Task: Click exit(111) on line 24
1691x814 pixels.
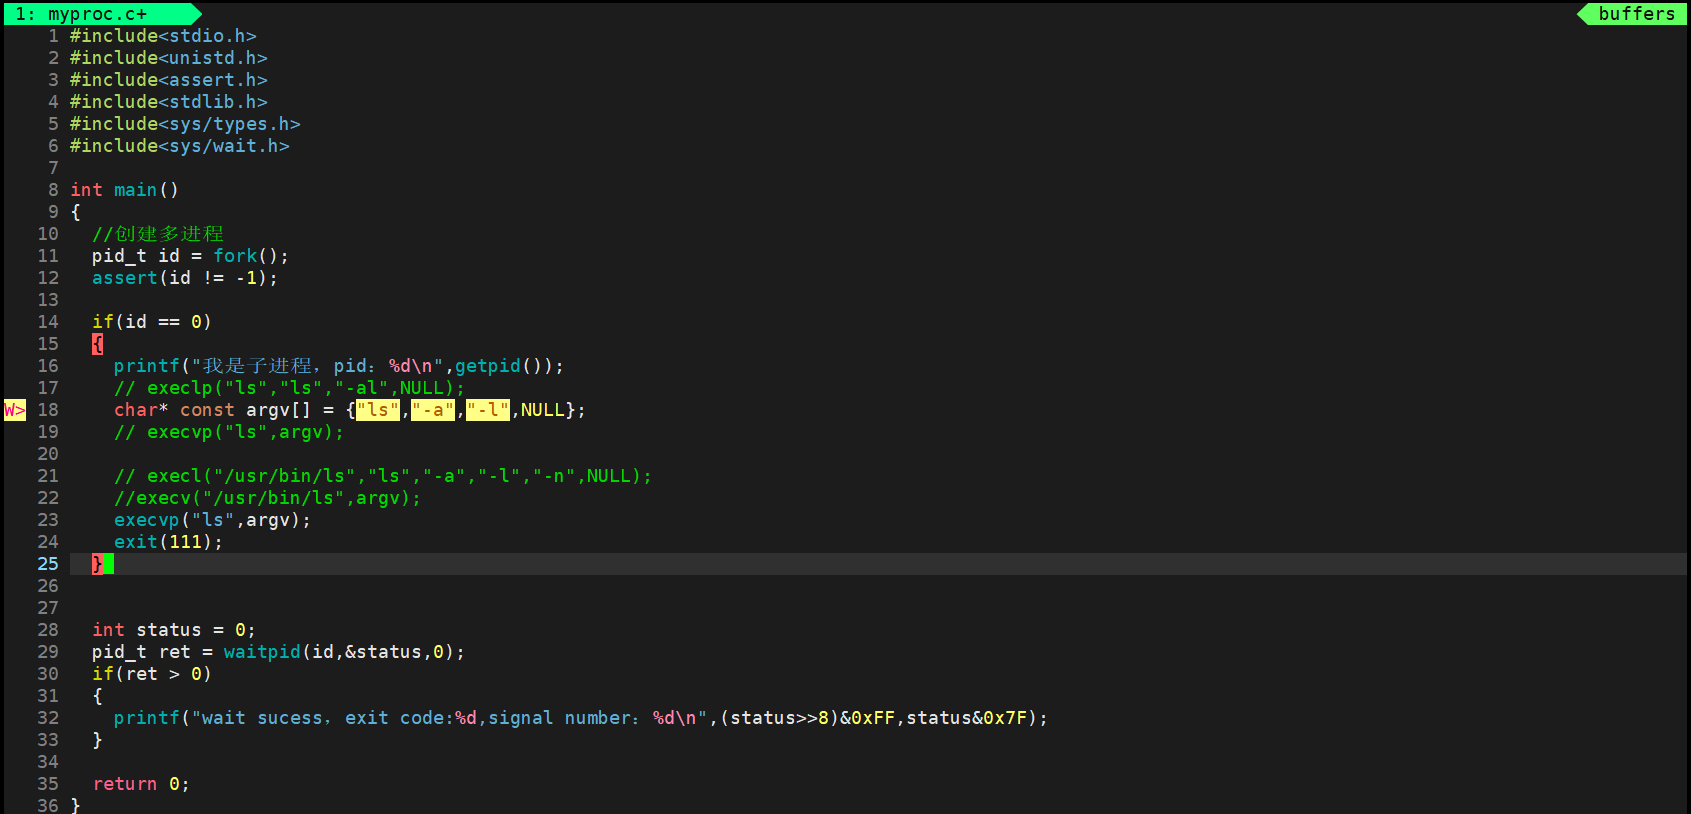Action: point(169,542)
